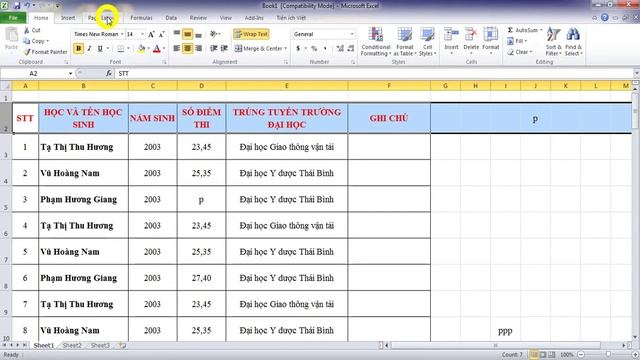Expand the Copy dropdown arrow
The height and width of the screenshot is (360, 640).
47,41
